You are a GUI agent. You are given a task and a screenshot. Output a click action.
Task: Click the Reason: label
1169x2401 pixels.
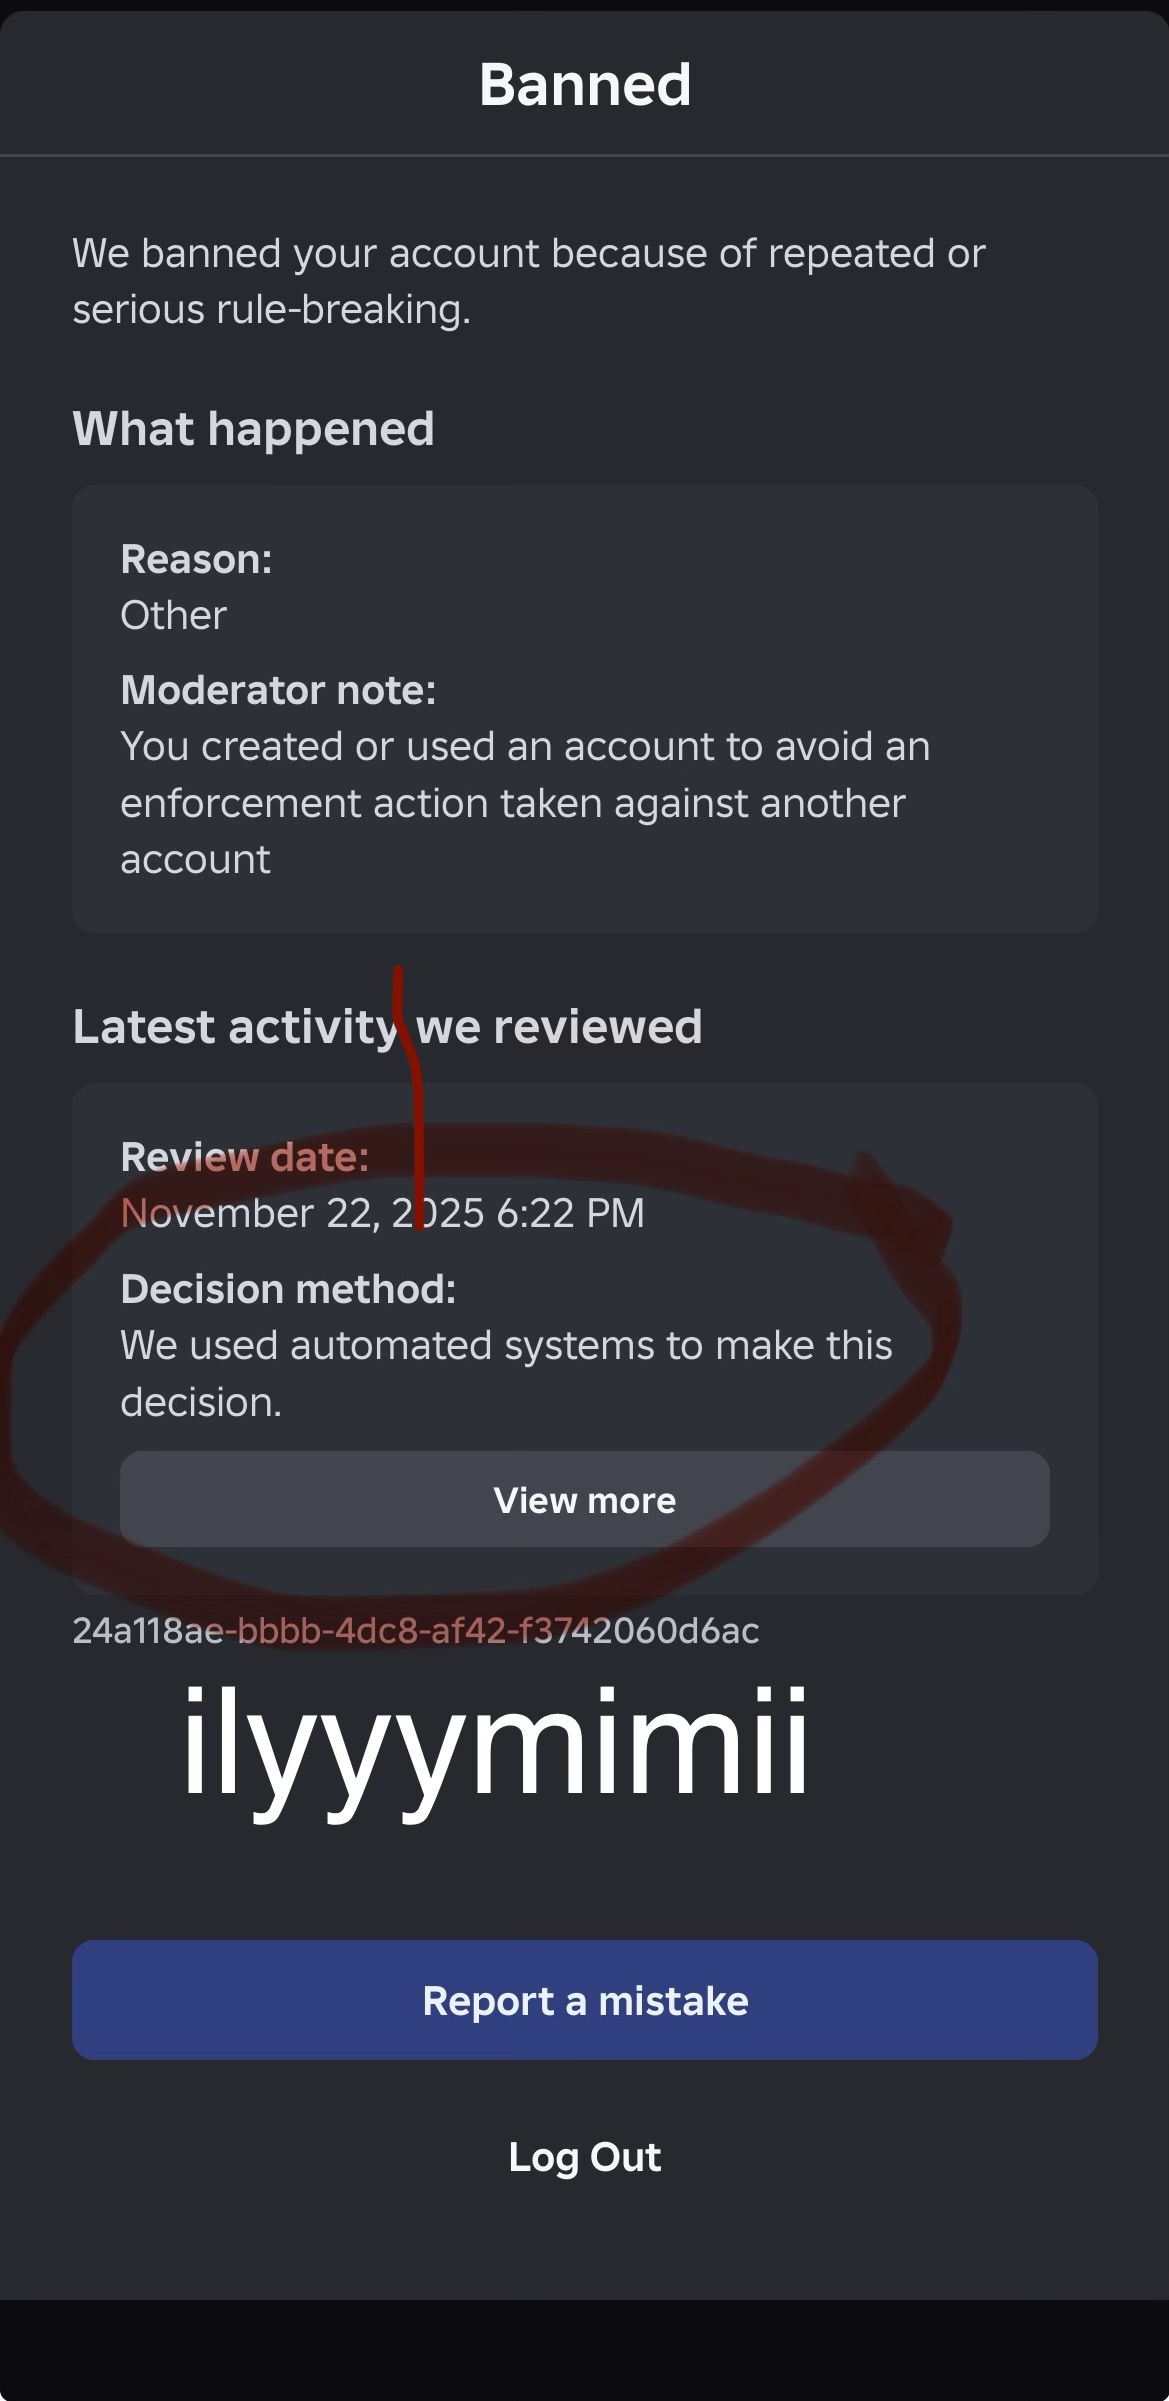196,559
